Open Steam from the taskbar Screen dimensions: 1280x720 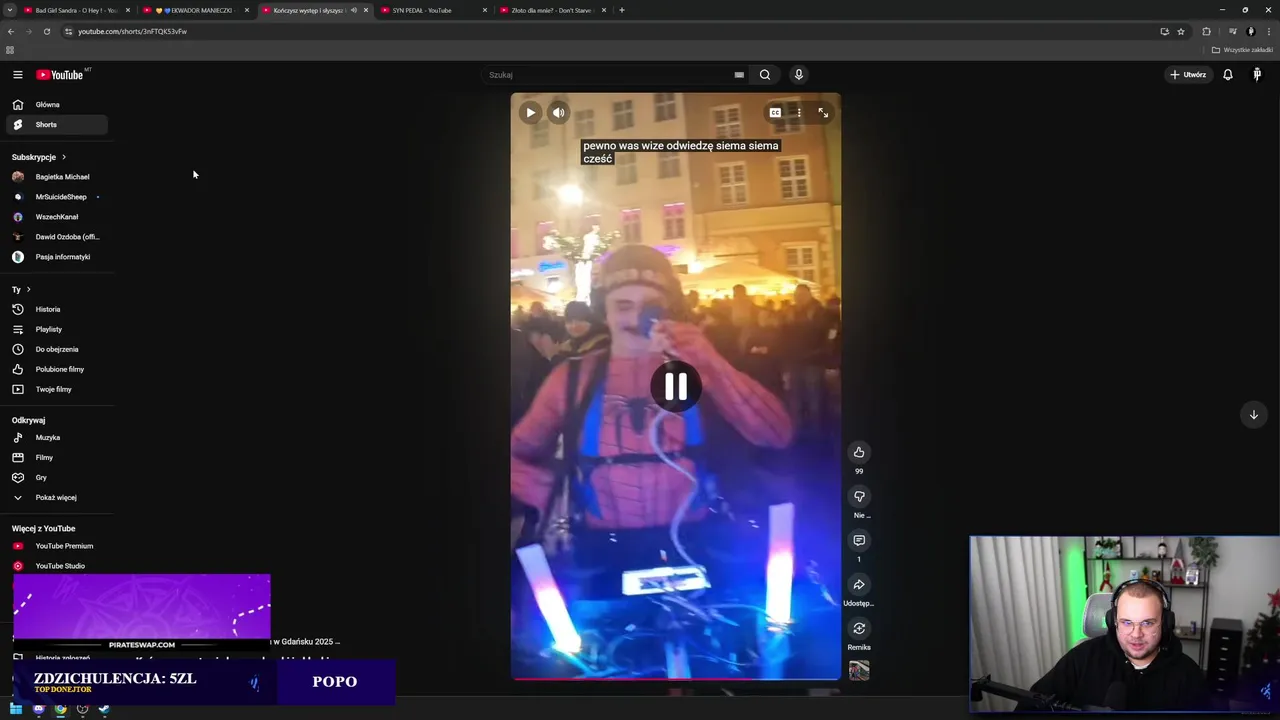(x=104, y=709)
